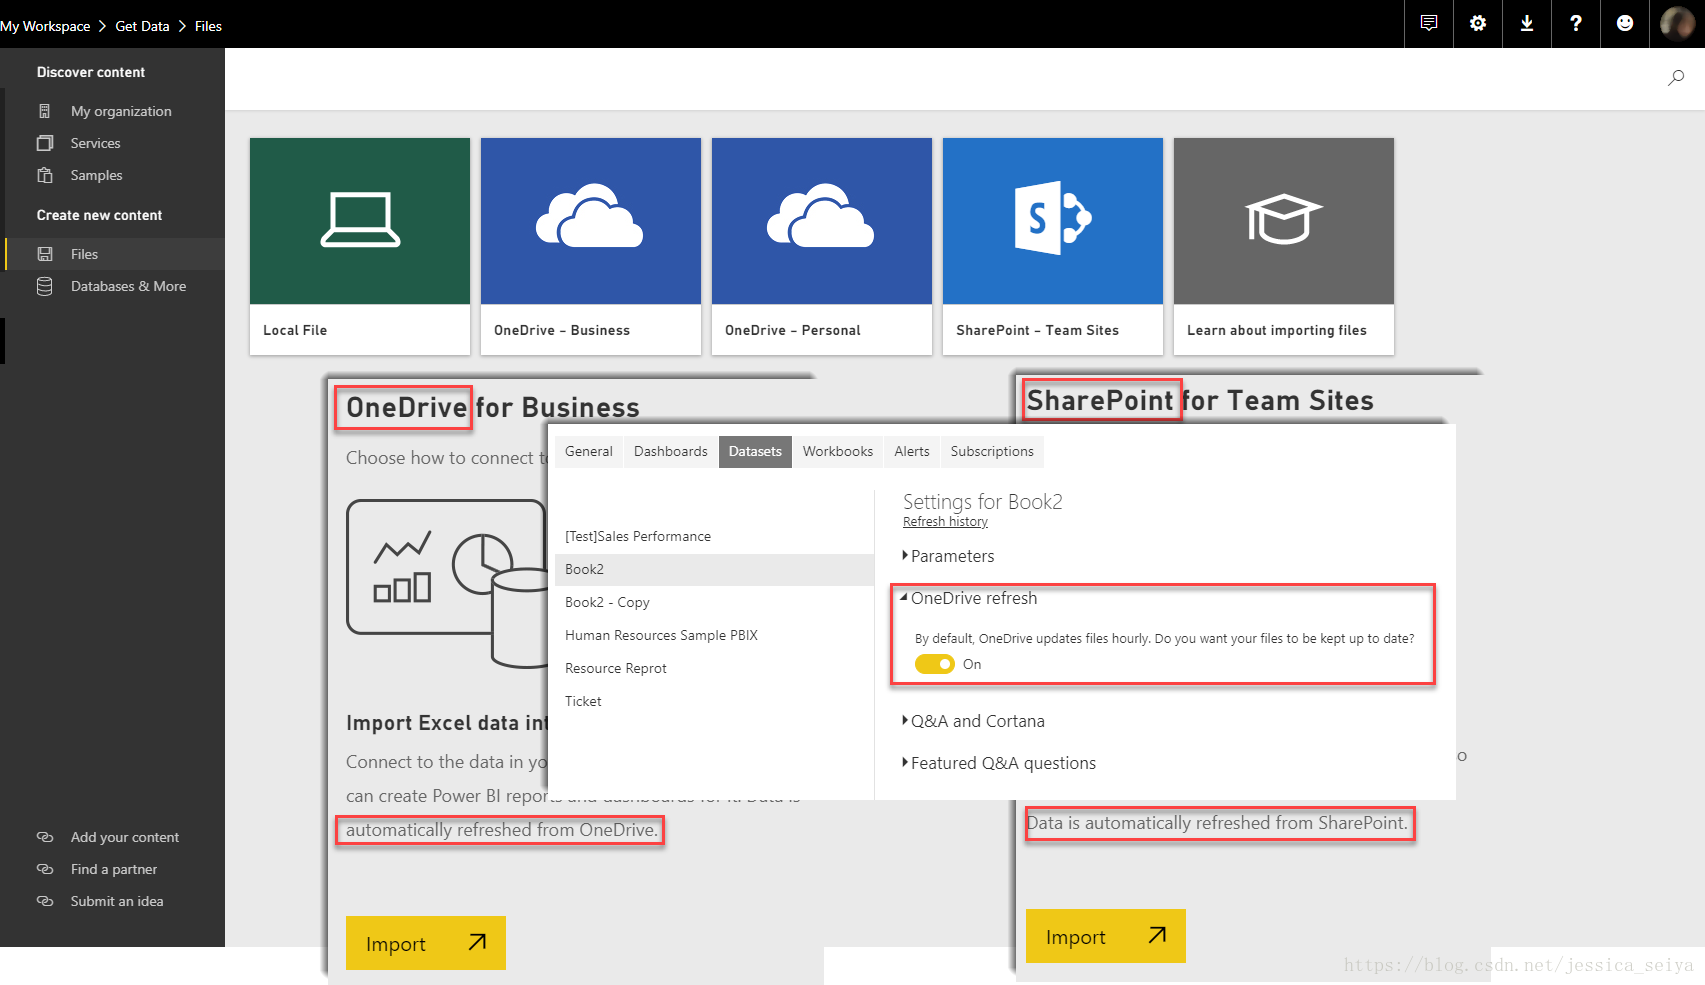Screen dimensions: 1705x985
Task: Click Import under OneDrive for Business
Action: [x=426, y=943]
